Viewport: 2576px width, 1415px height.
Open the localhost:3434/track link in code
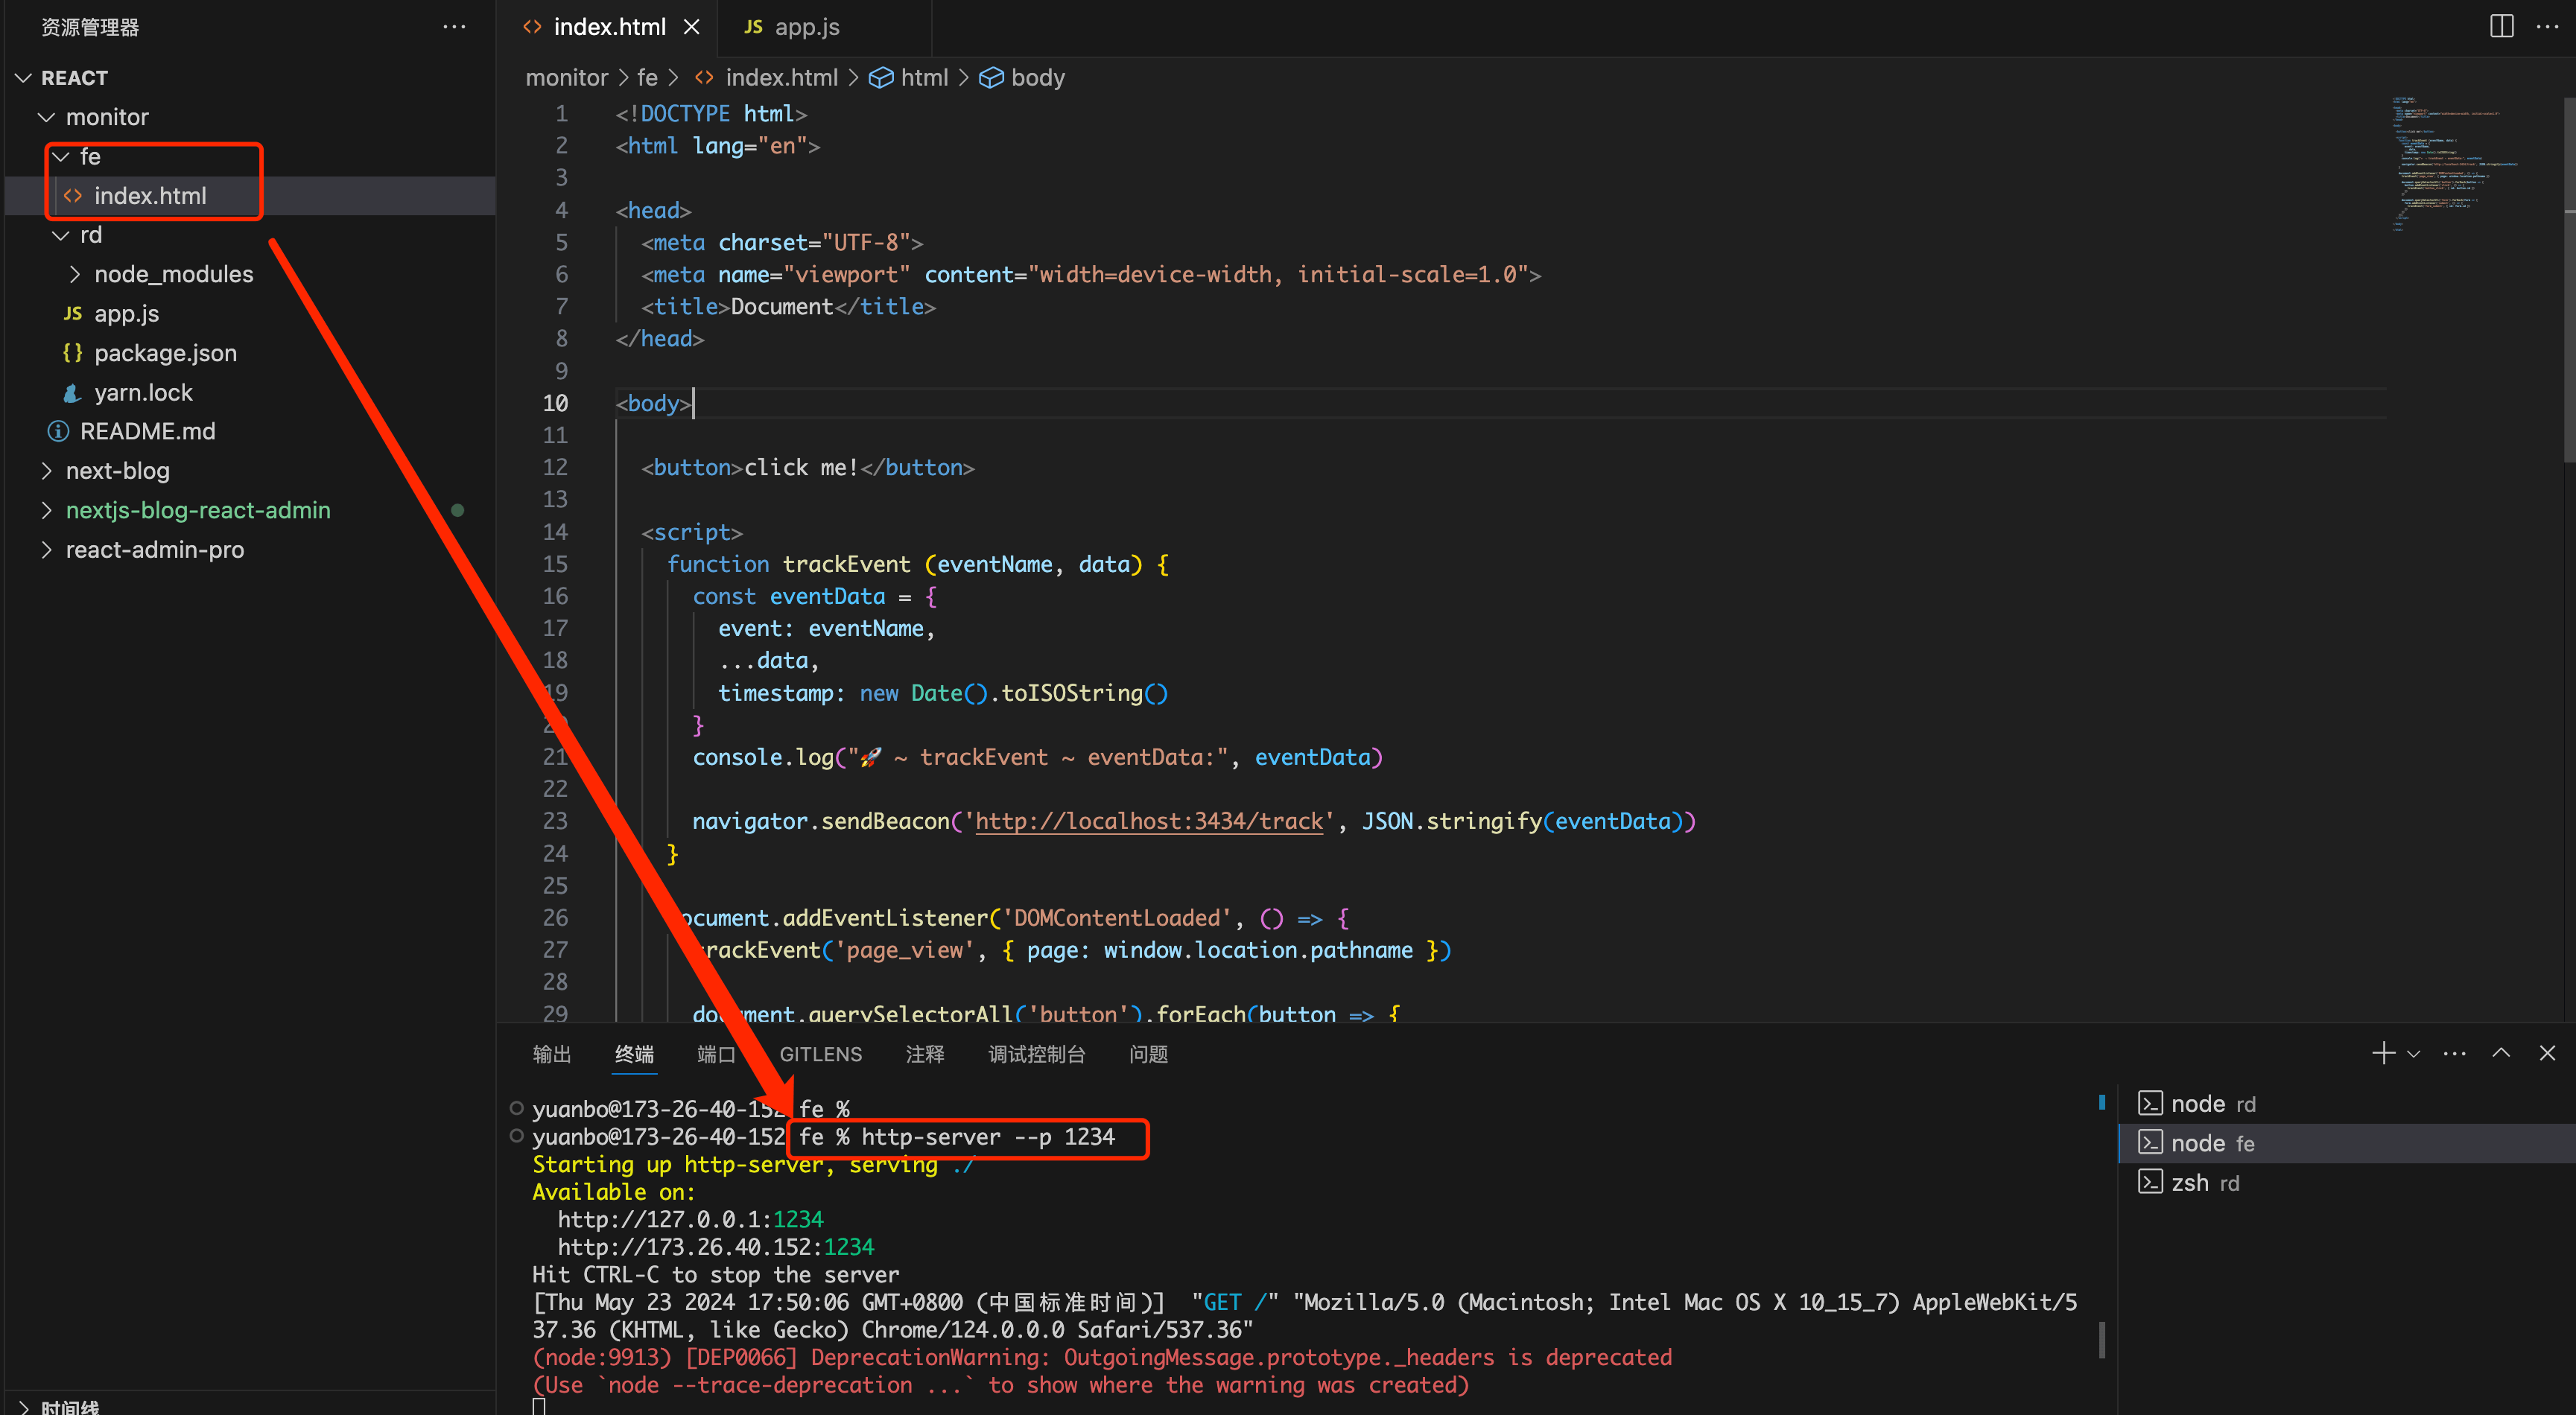pos(1148,821)
